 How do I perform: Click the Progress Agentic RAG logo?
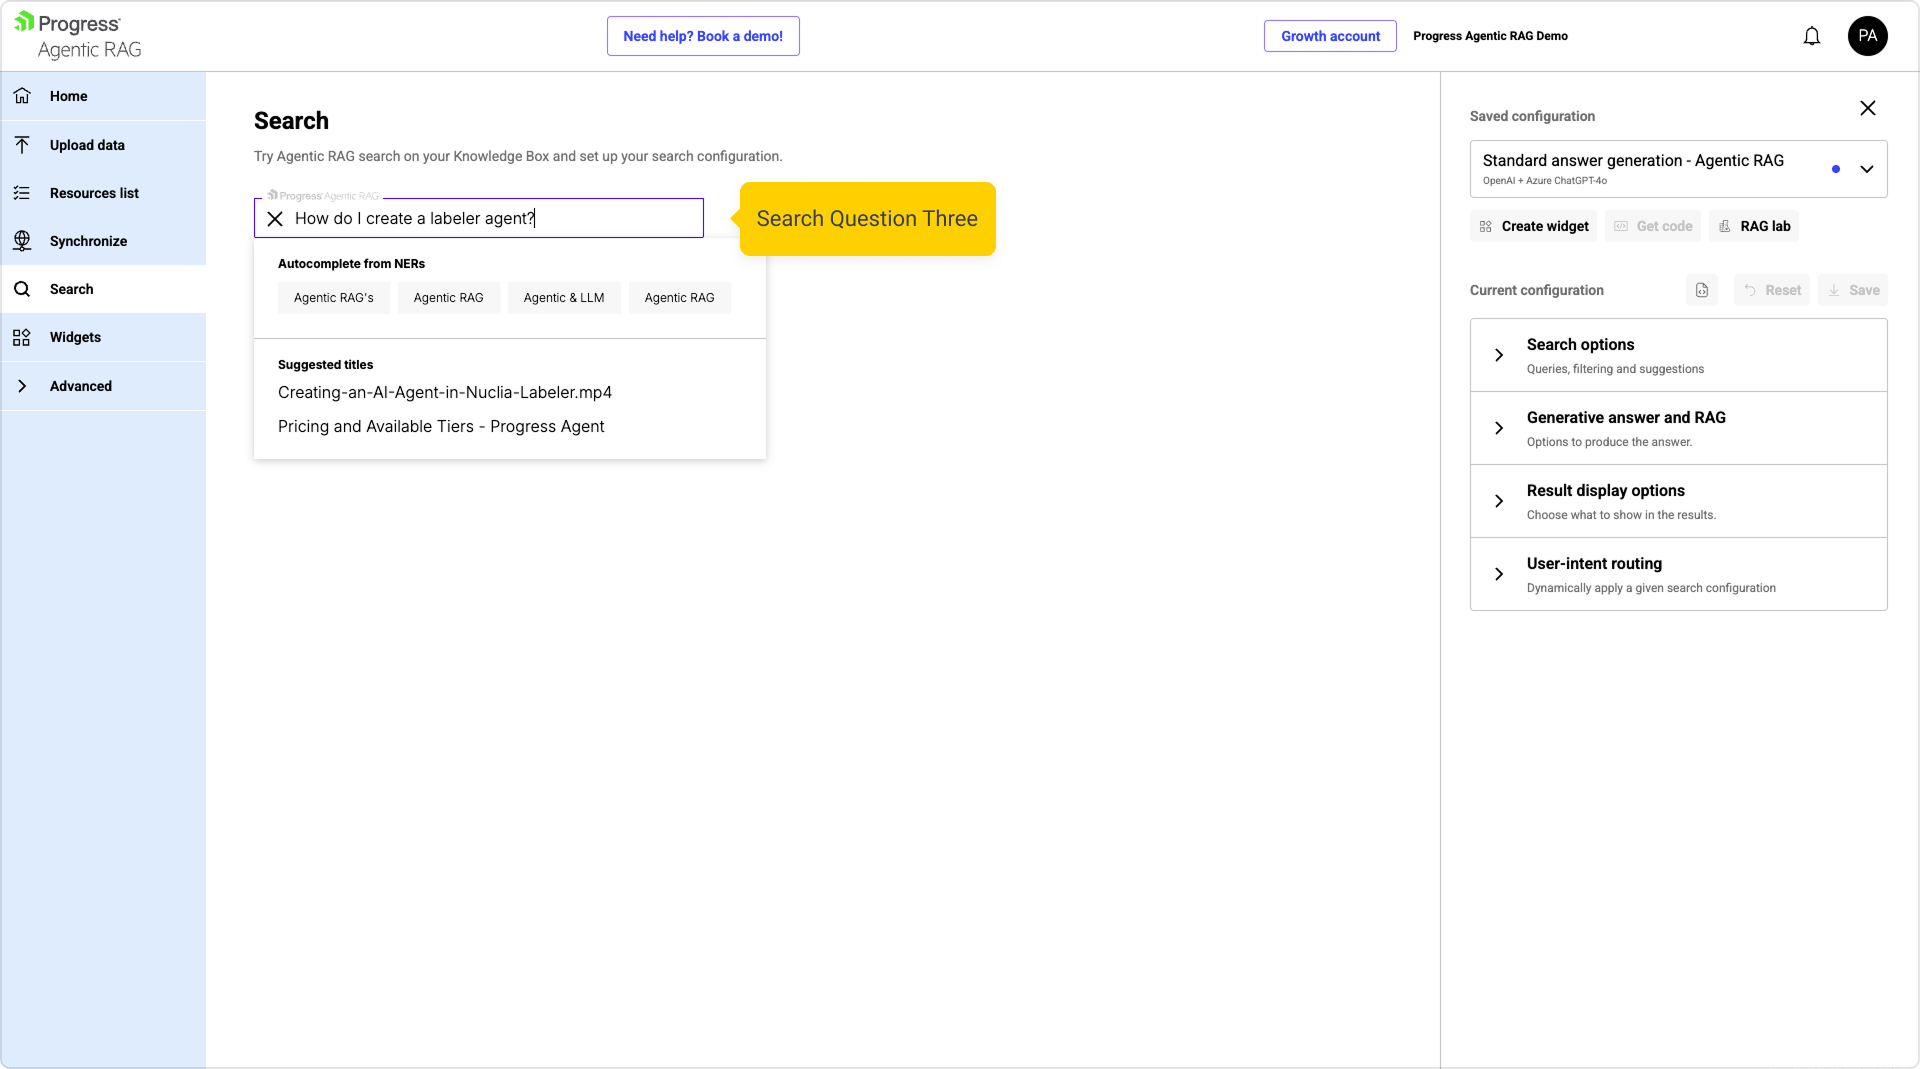(78, 36)
